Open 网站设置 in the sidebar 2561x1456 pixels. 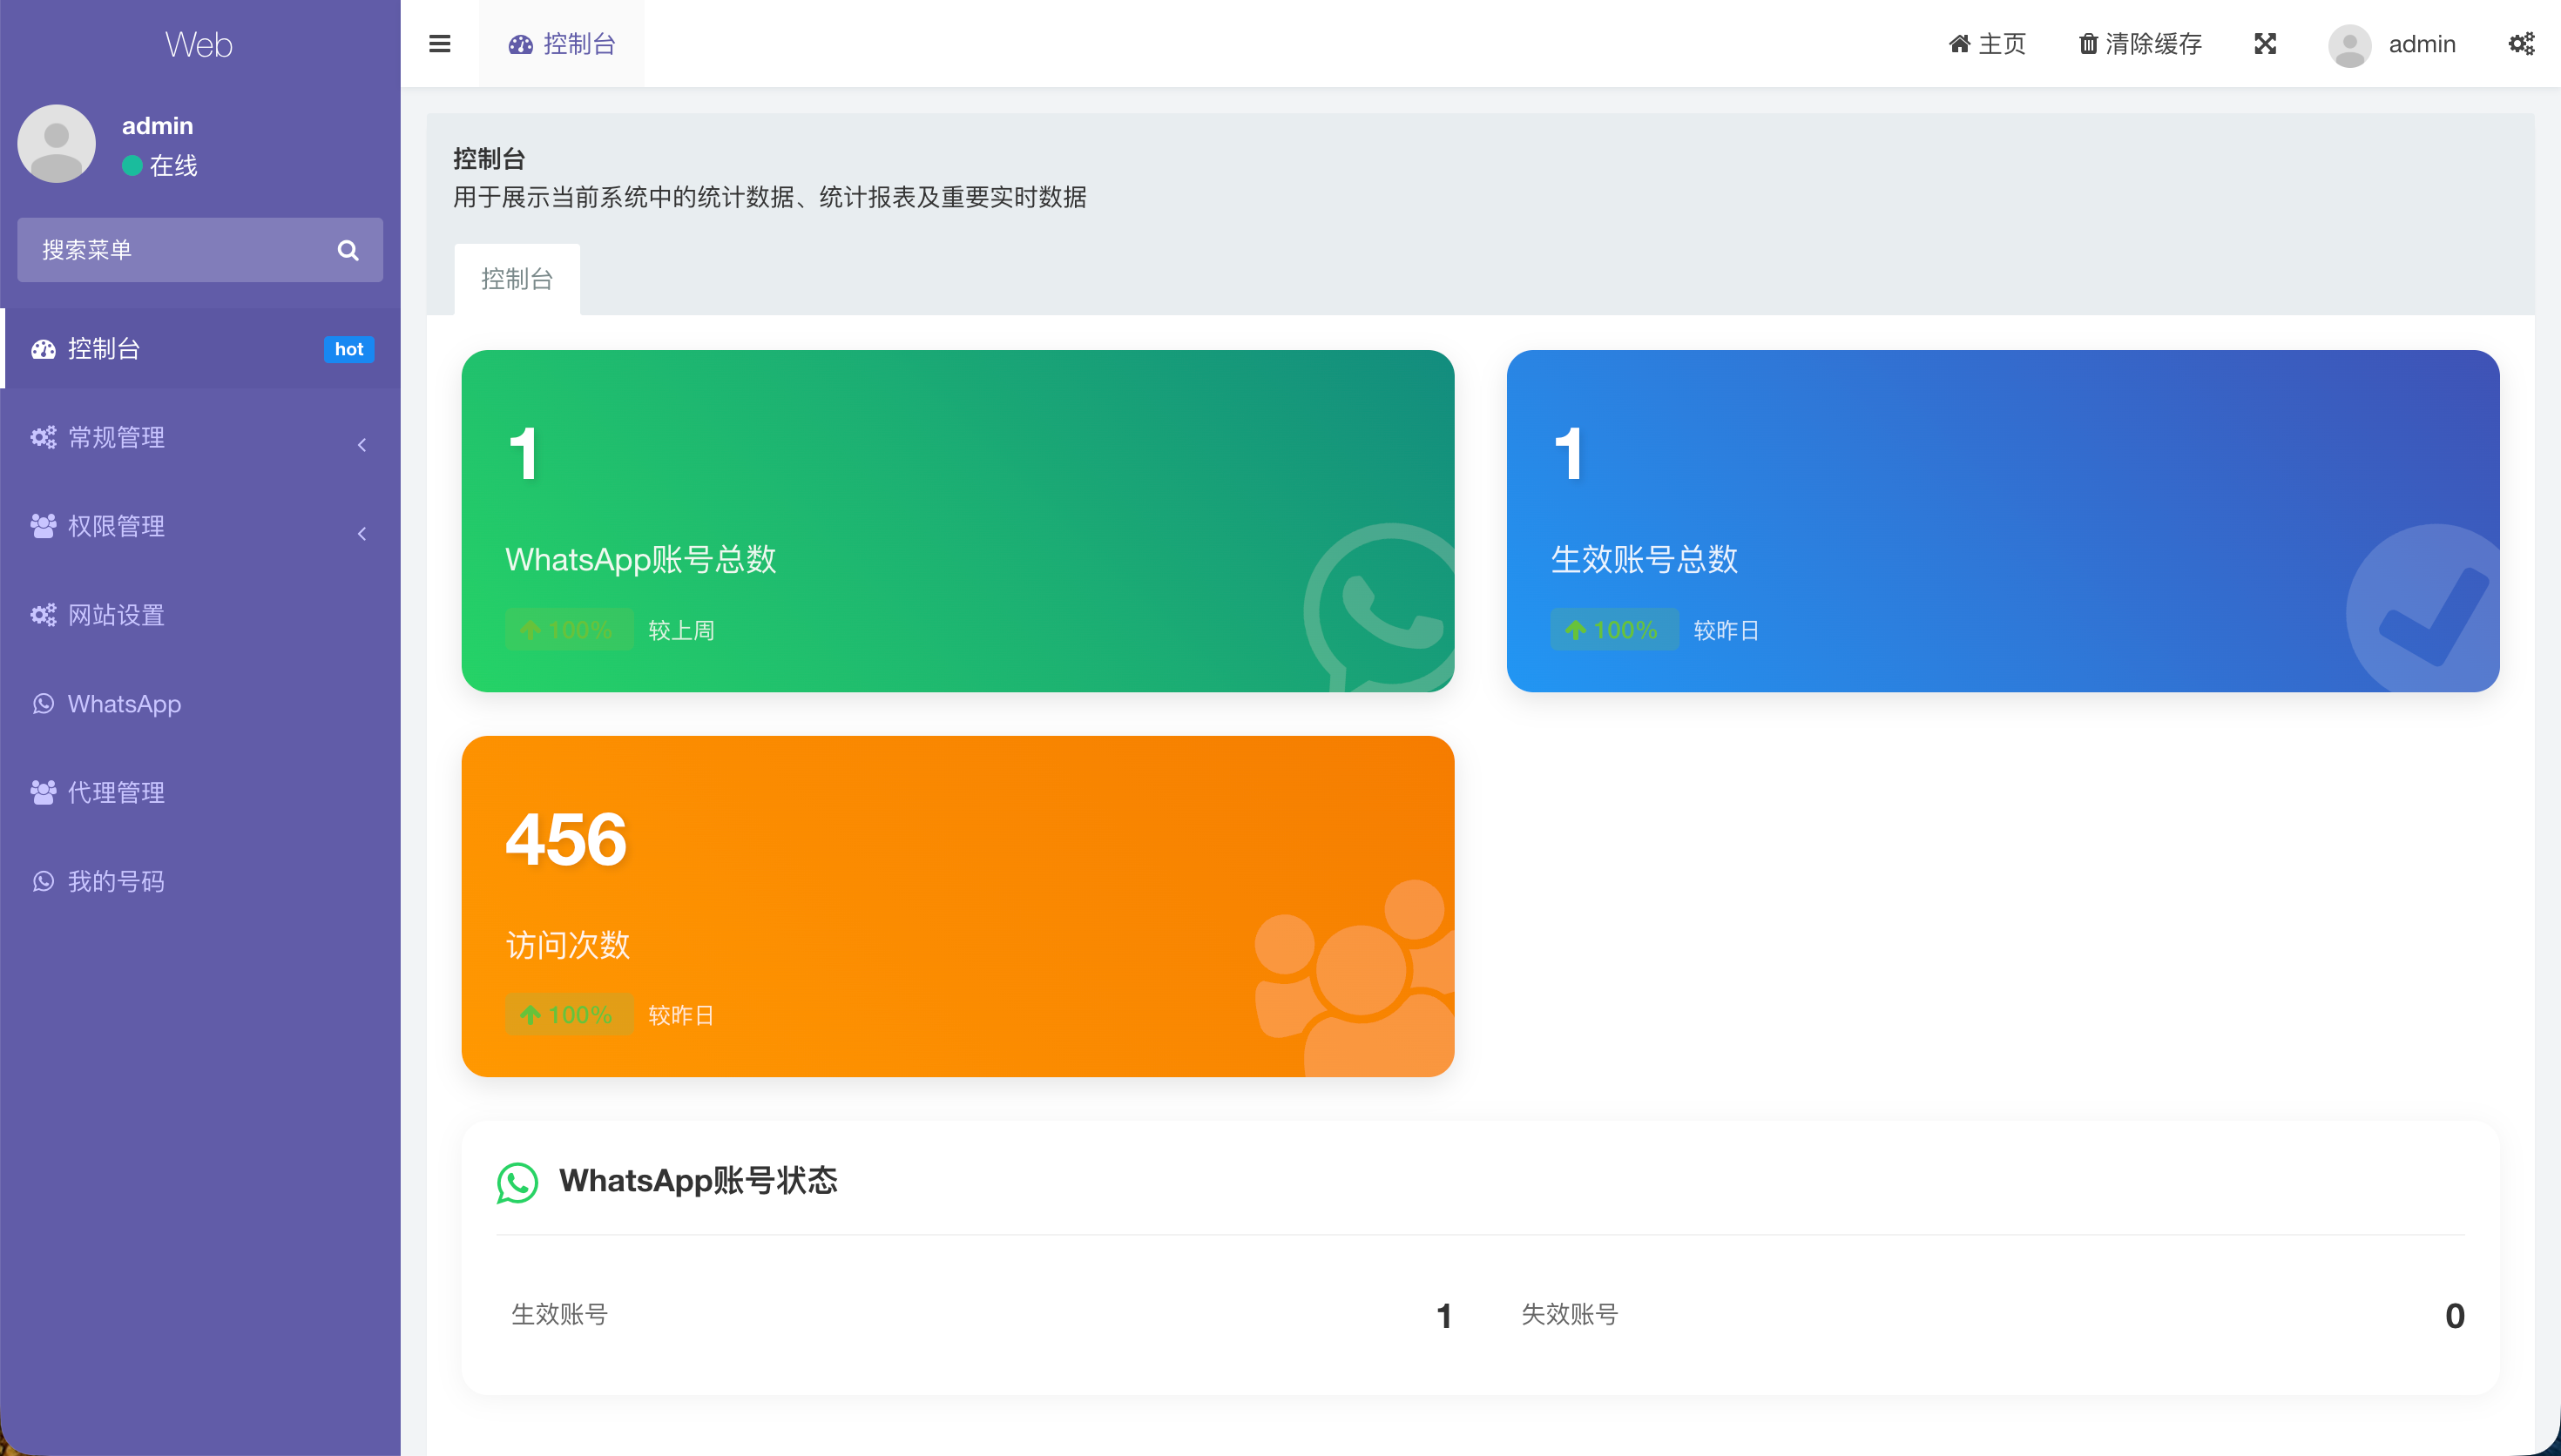click(200, 615)
